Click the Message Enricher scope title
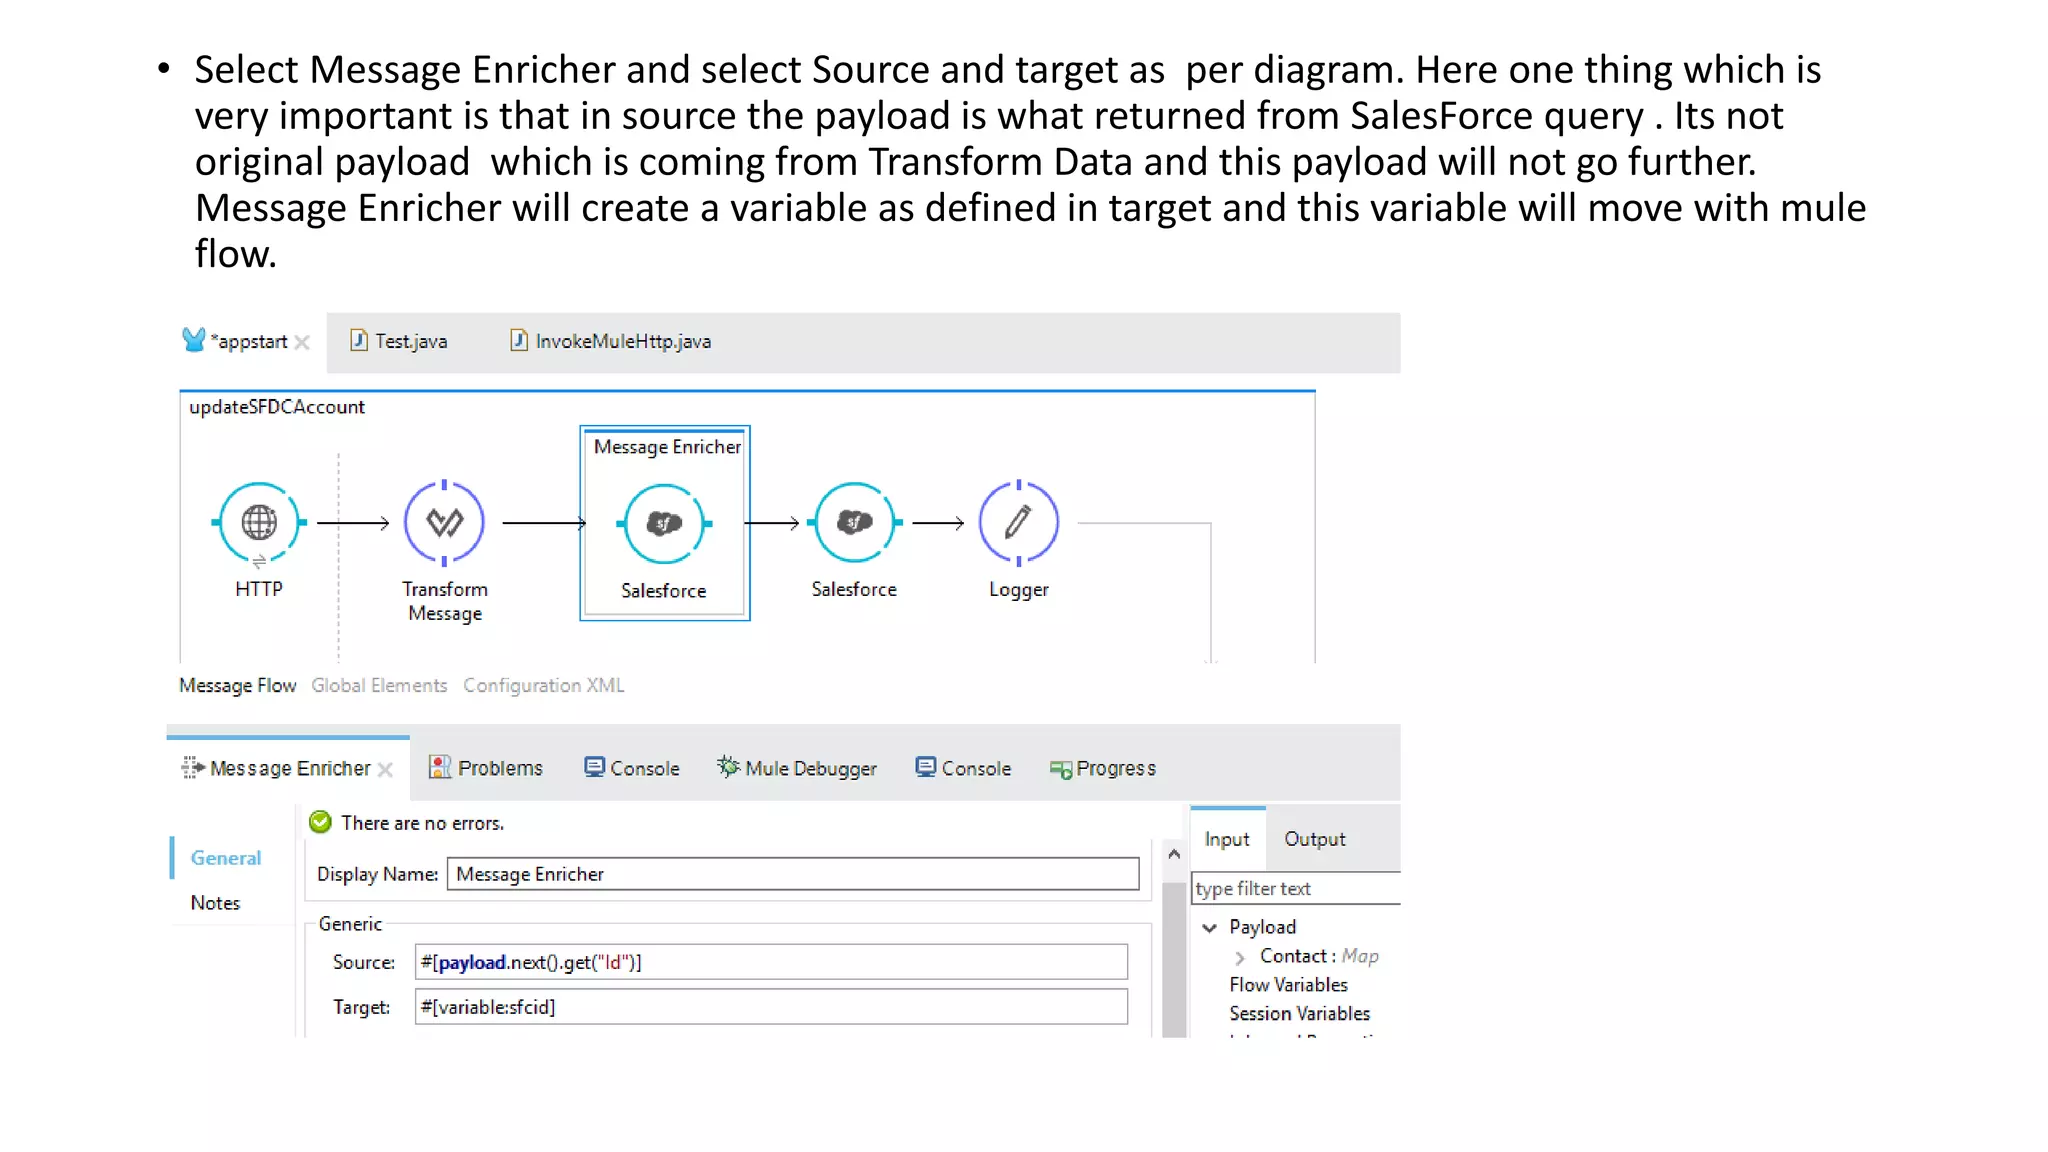The height and width of the screenshot is (1152, 2048). 667,447
